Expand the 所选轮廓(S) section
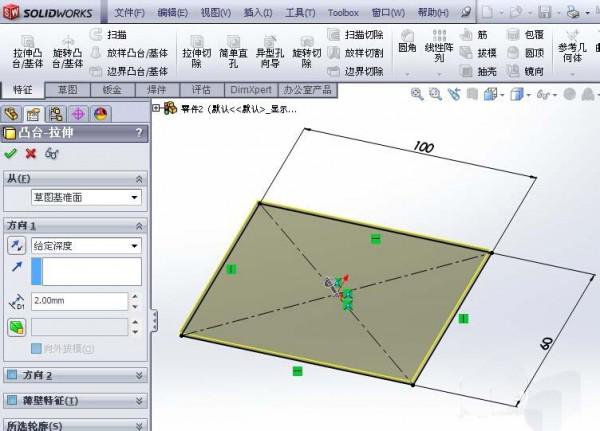This screenshot has height=431, width=600. point(139,426)
